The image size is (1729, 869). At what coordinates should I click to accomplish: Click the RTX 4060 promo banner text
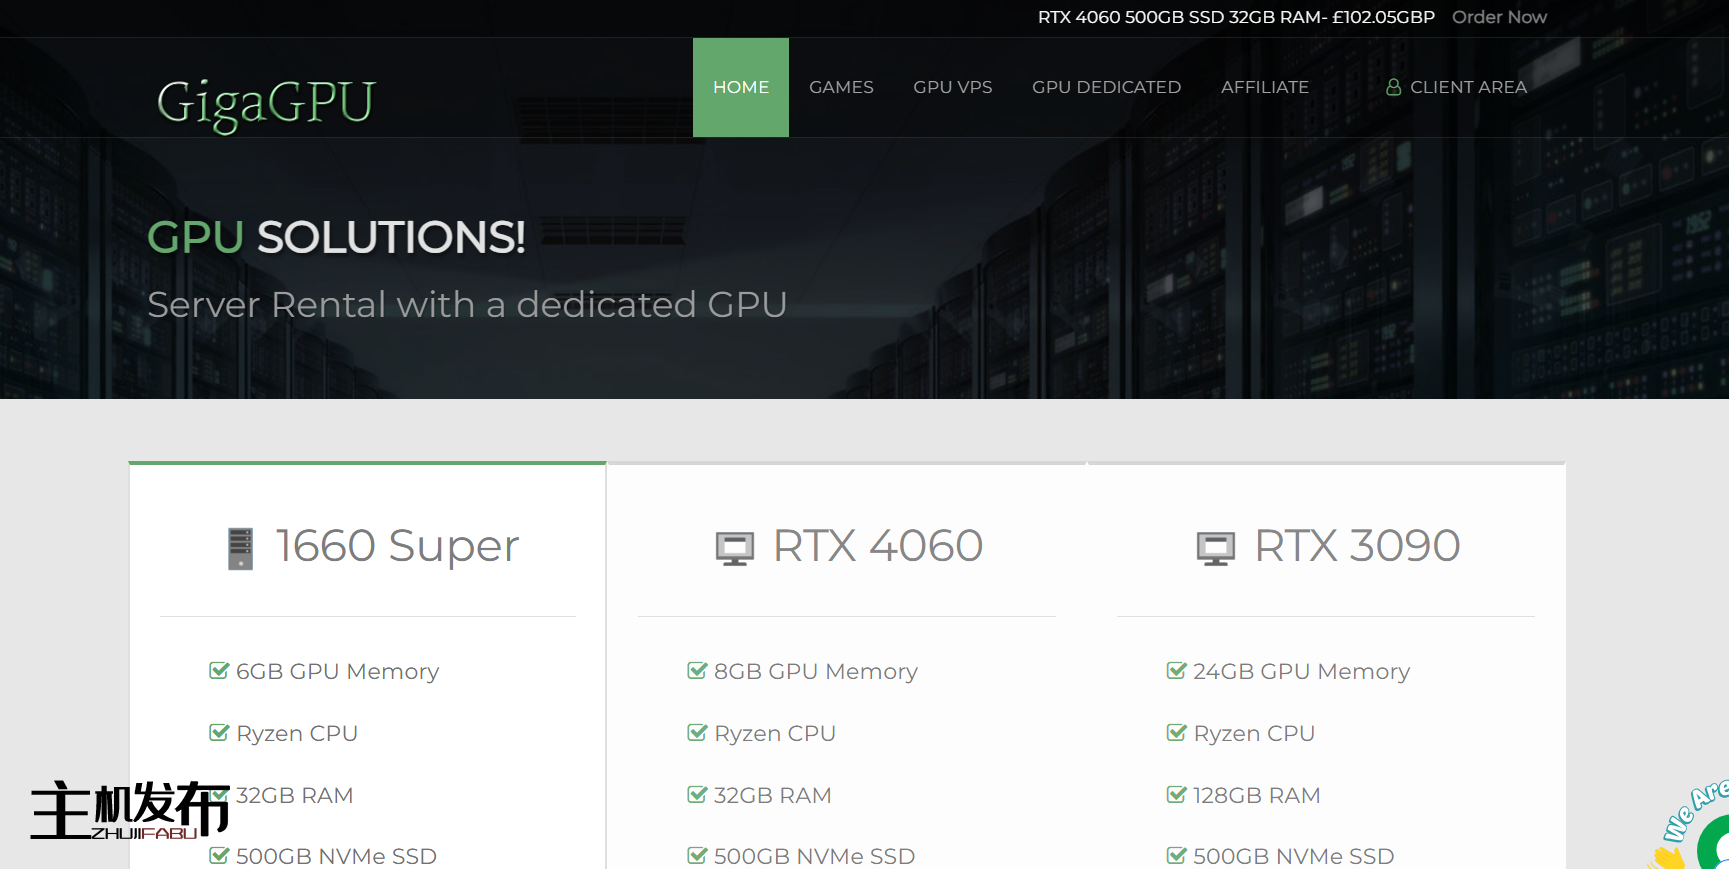click(x=1236, y=17)
